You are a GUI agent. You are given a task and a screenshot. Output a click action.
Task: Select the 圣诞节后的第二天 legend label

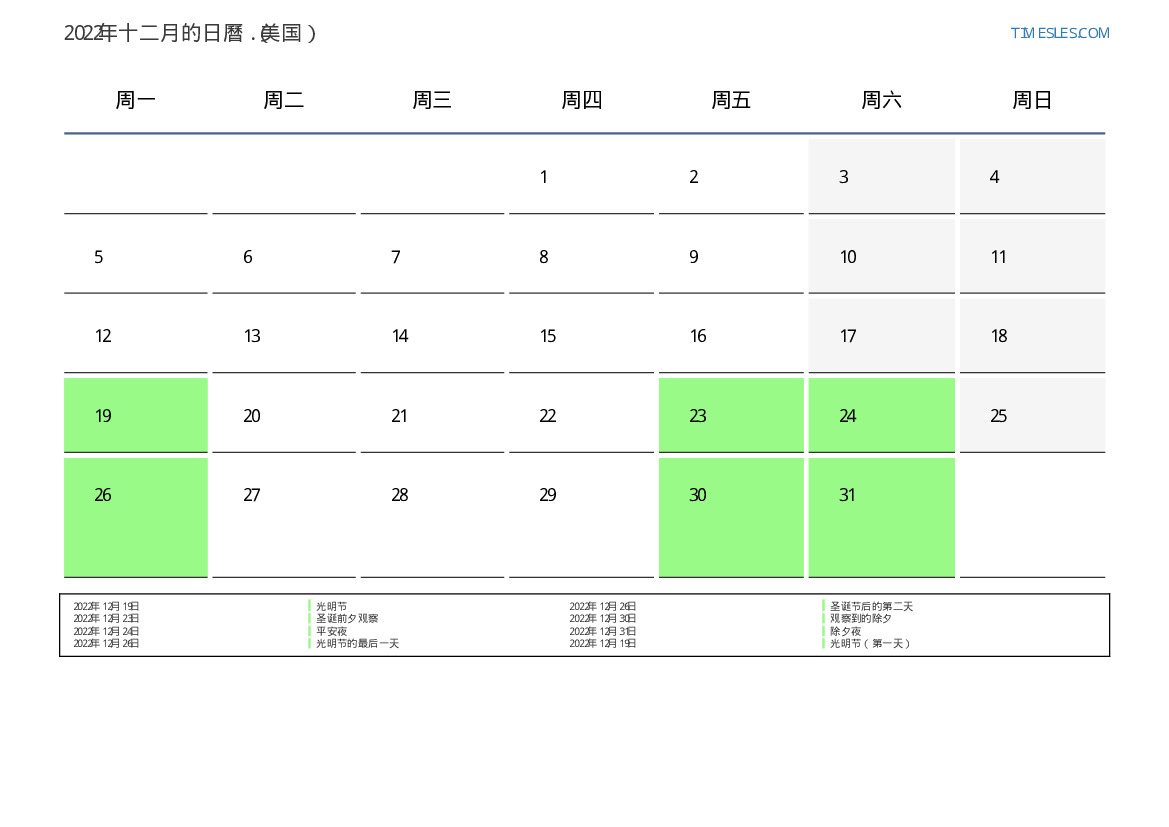(x=871, y=606)
